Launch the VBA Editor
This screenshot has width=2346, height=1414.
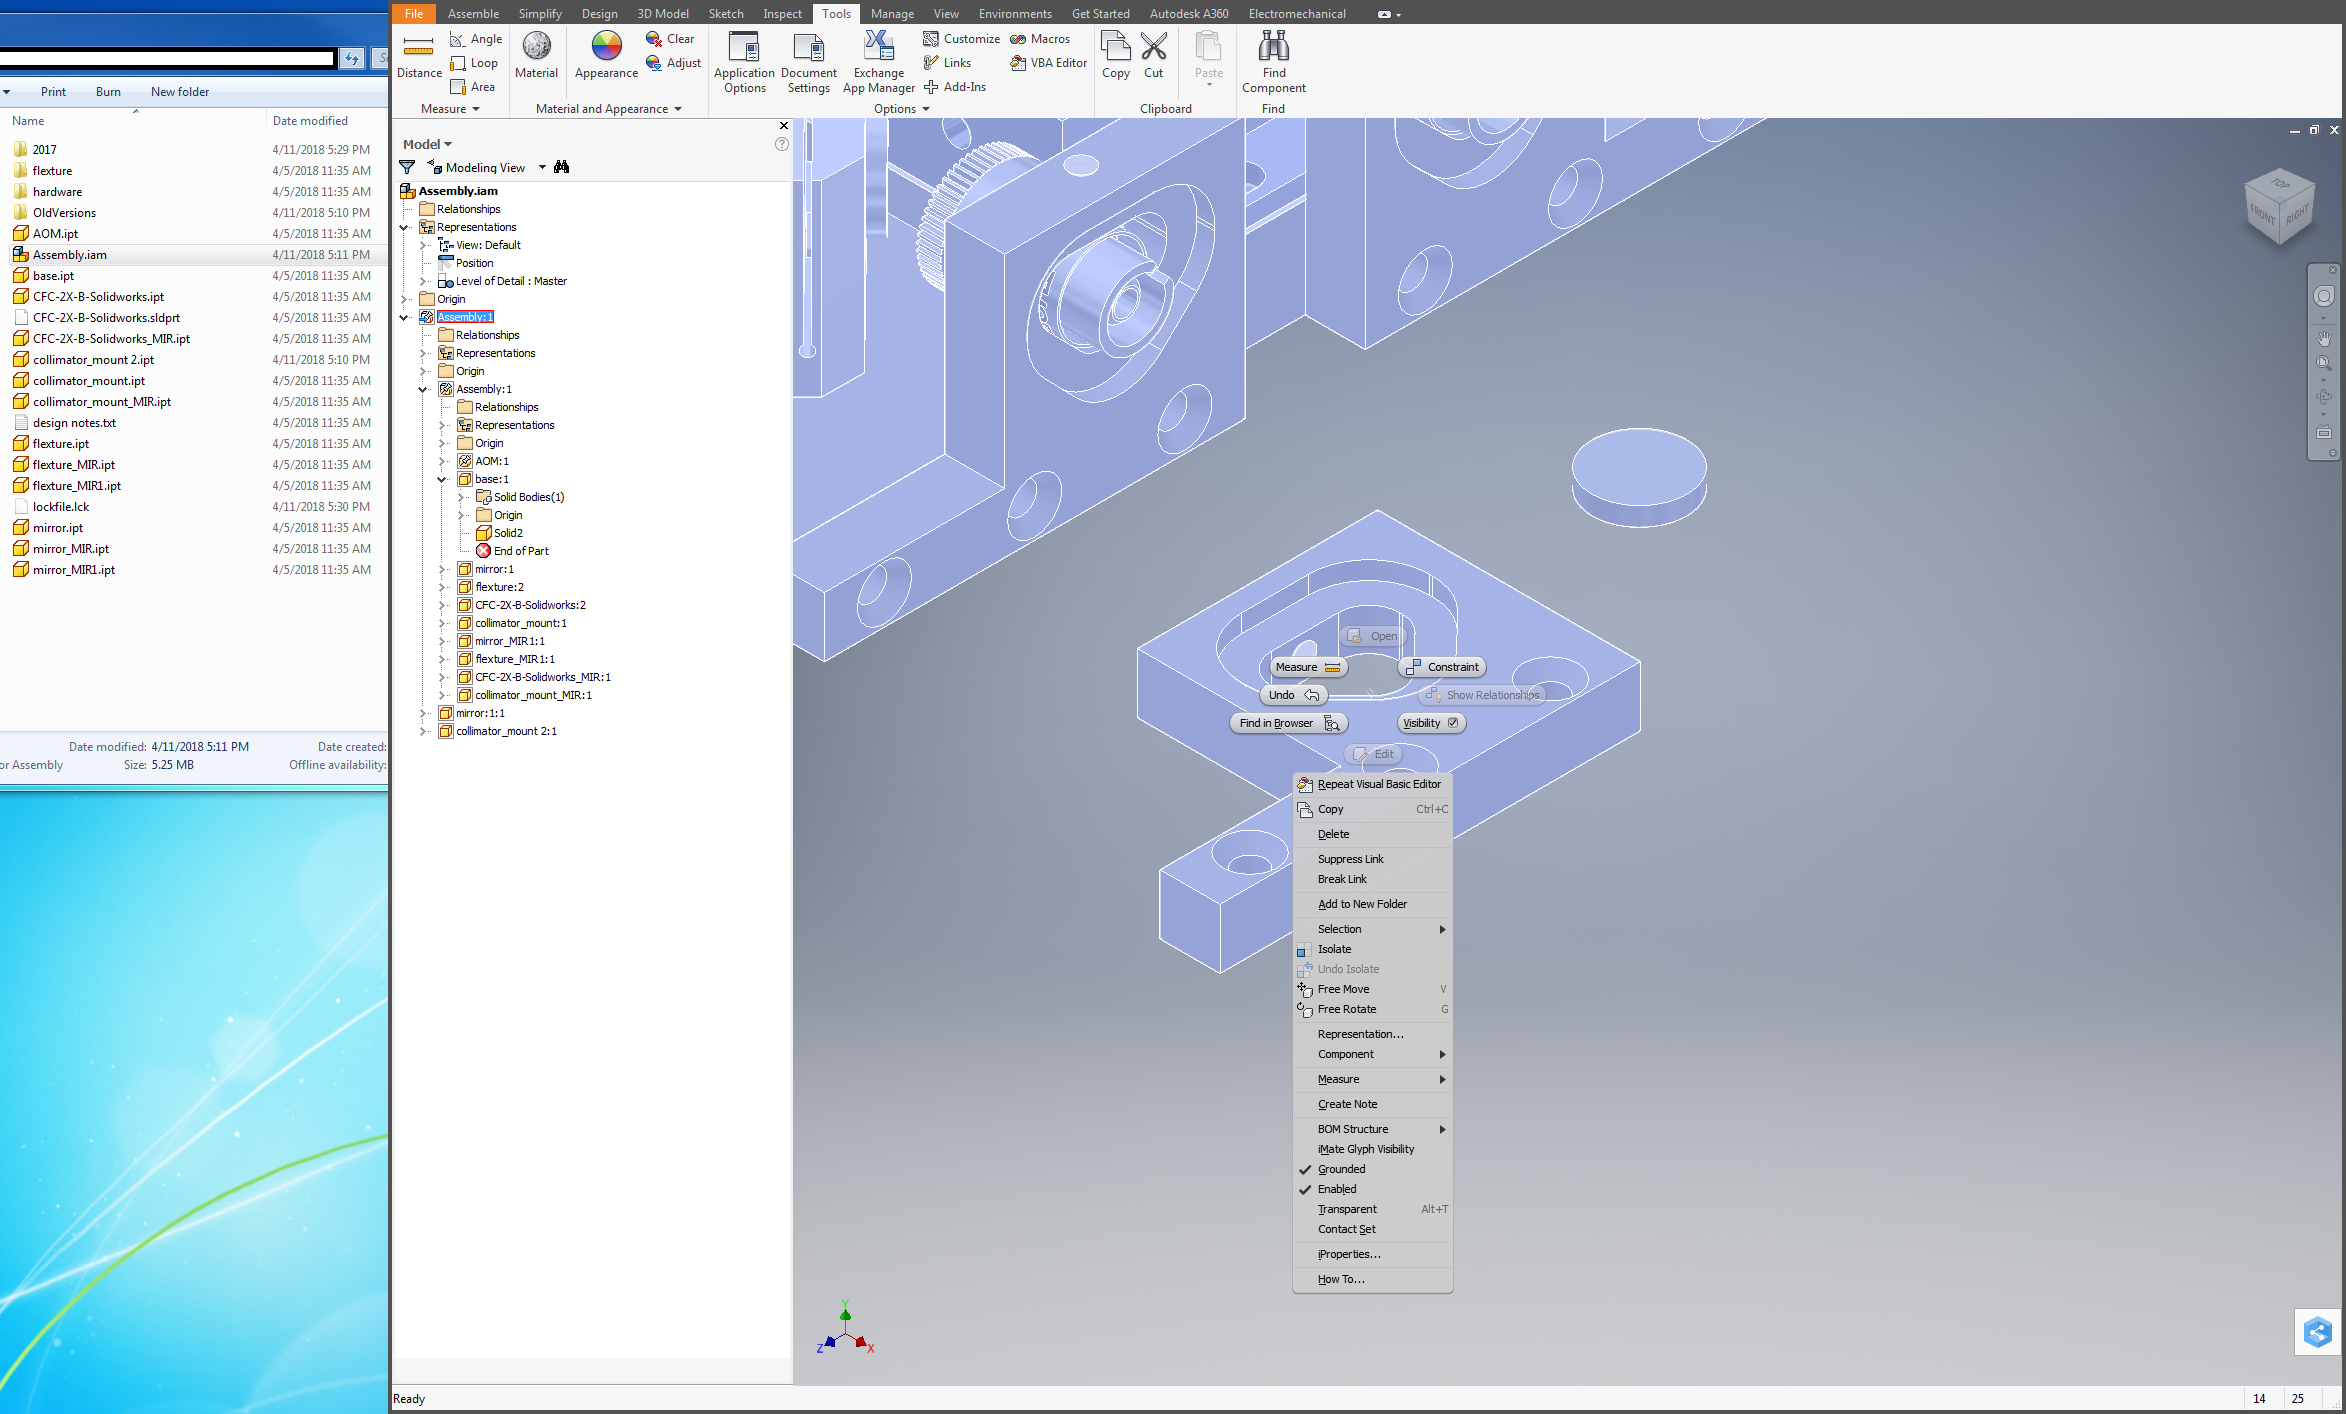1048,63
